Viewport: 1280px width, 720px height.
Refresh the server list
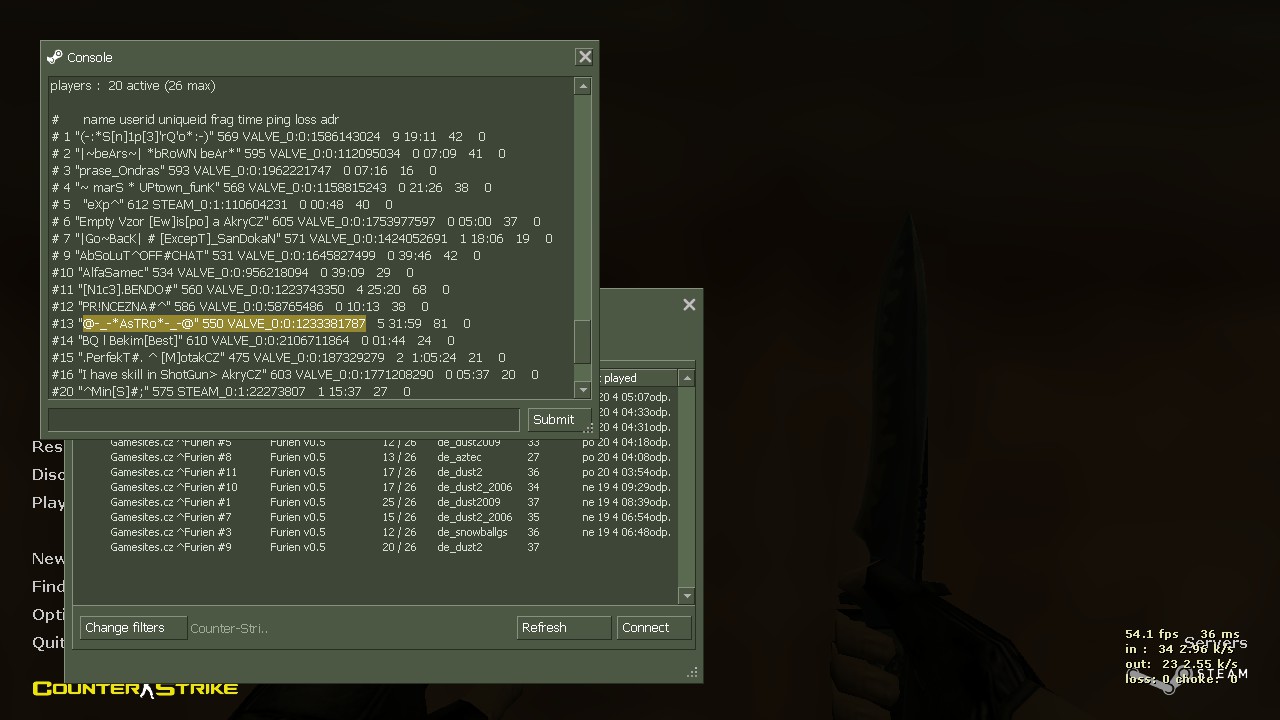pos(563,628)
